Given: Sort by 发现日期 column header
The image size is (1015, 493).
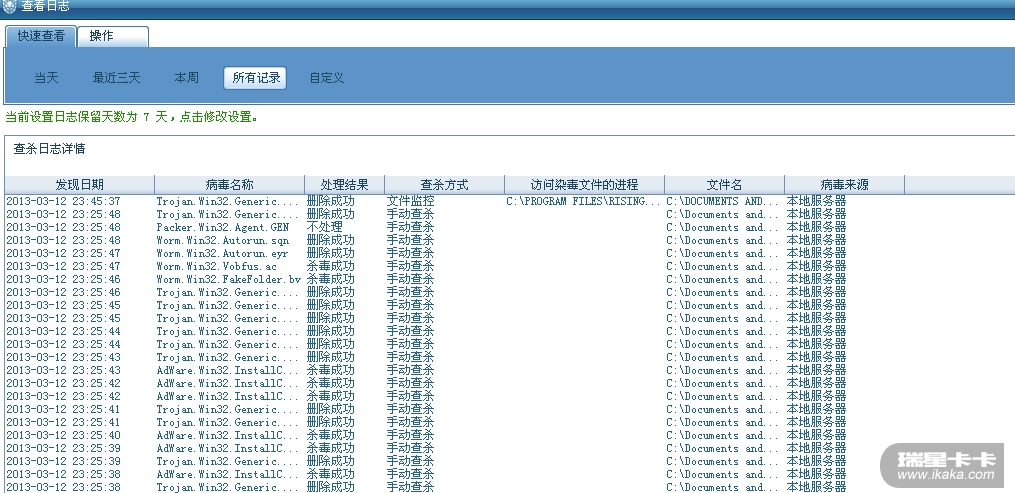Looking at the screenshot, I should click(80, 184).
